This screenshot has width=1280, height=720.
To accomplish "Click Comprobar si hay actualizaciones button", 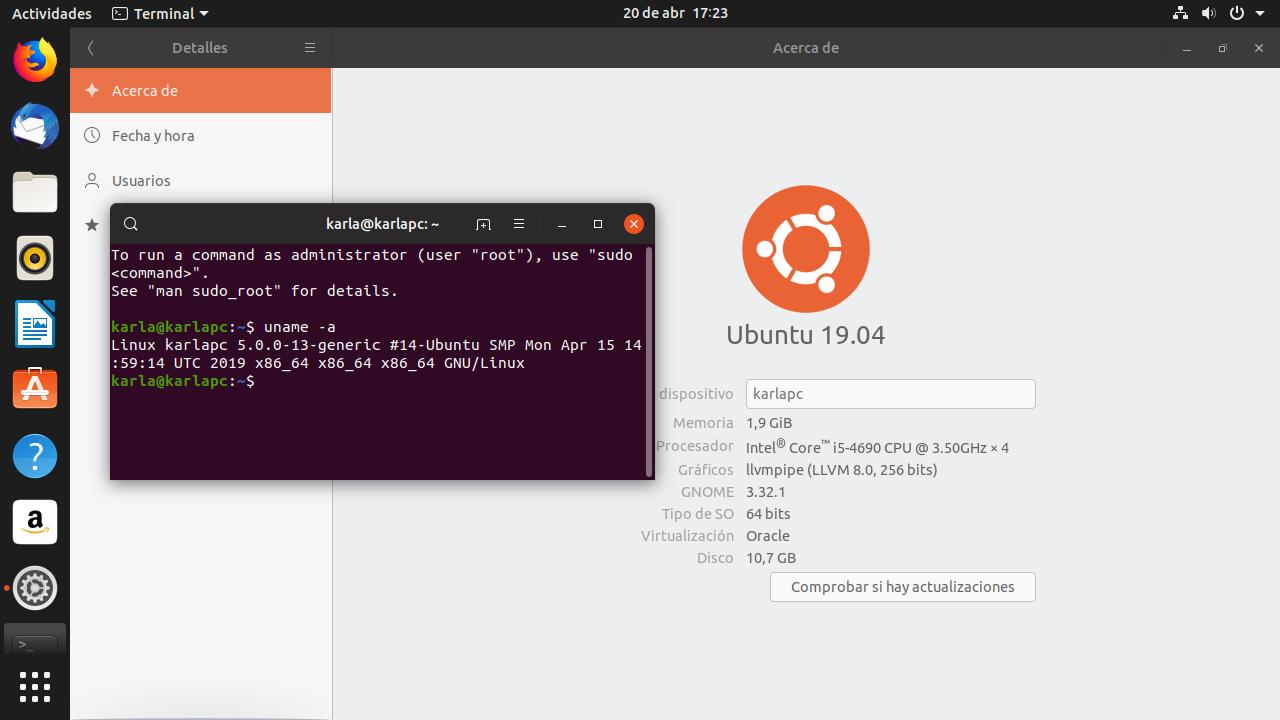I will pyautogui.click(x=903, y=587).
